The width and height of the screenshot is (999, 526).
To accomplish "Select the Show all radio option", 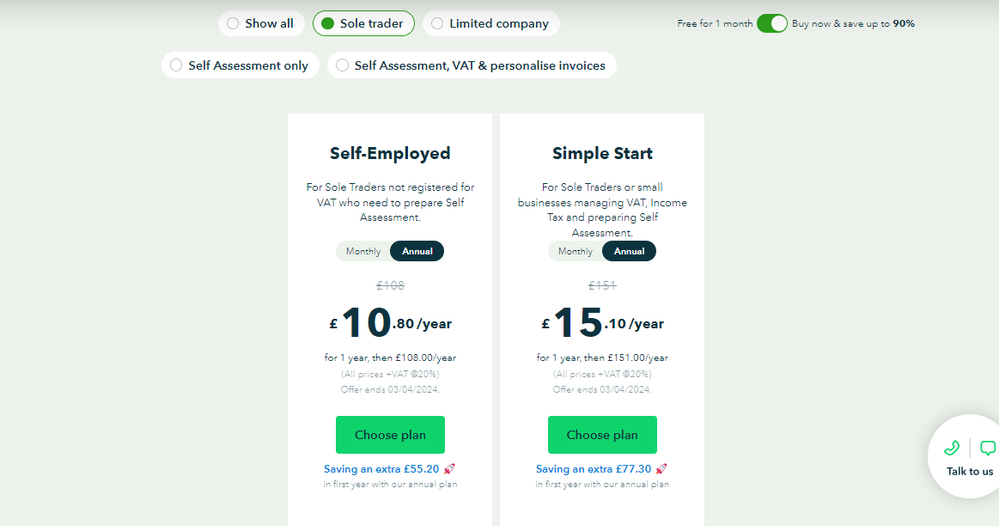I will 260,23.
